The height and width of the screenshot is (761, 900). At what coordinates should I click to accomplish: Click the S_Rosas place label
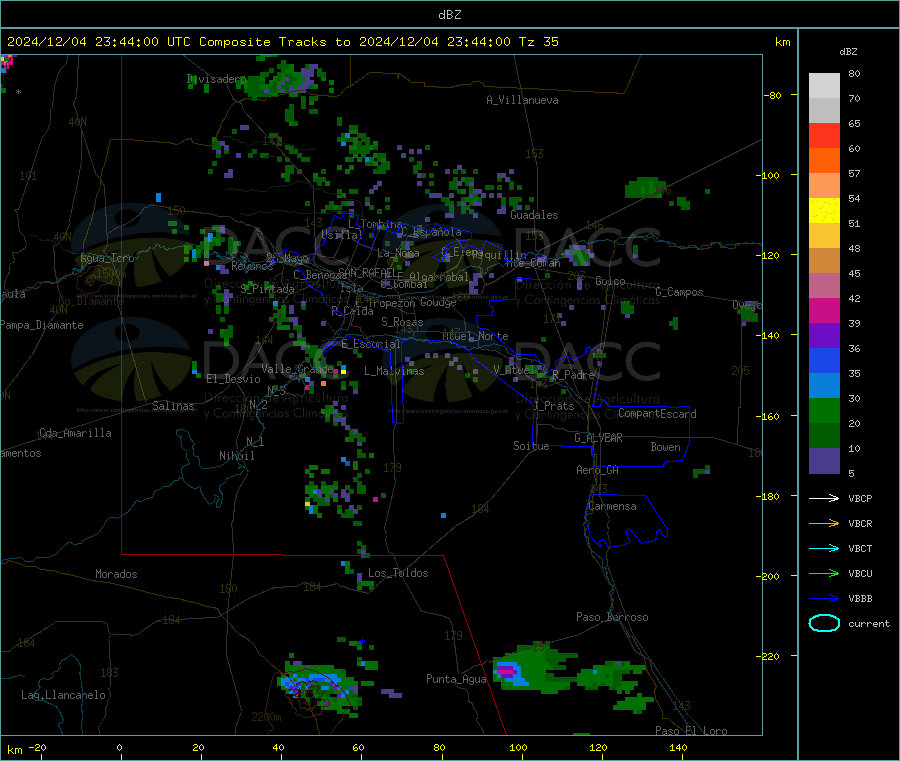point(402,322)
